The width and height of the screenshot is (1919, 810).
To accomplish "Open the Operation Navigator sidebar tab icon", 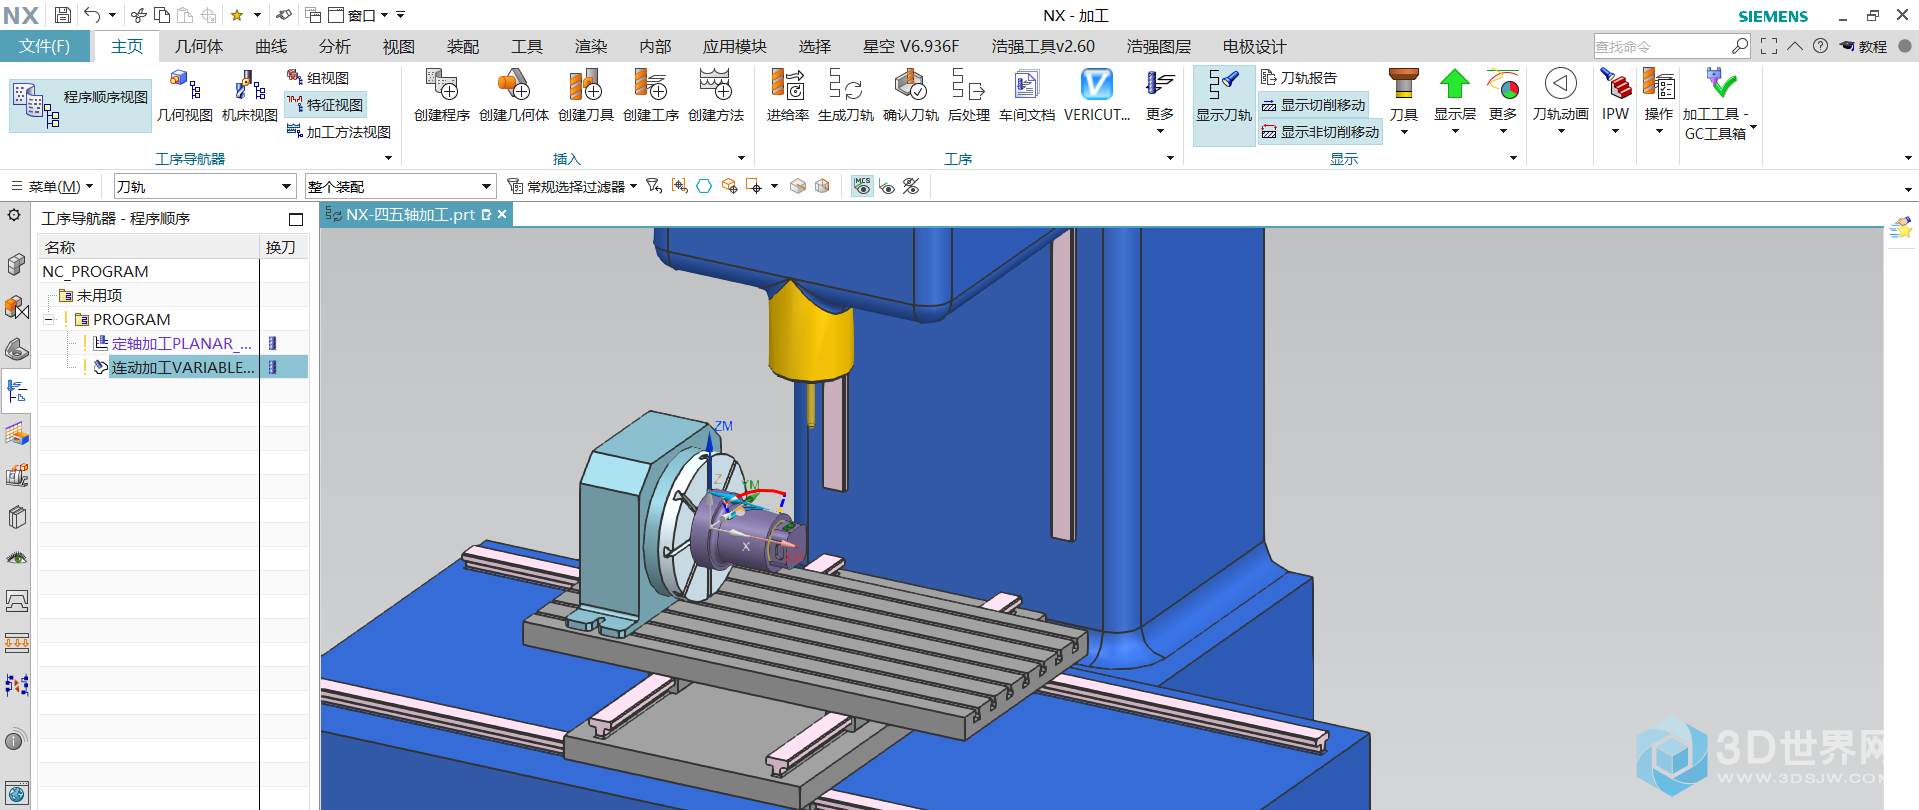I will tap(17, 391).
